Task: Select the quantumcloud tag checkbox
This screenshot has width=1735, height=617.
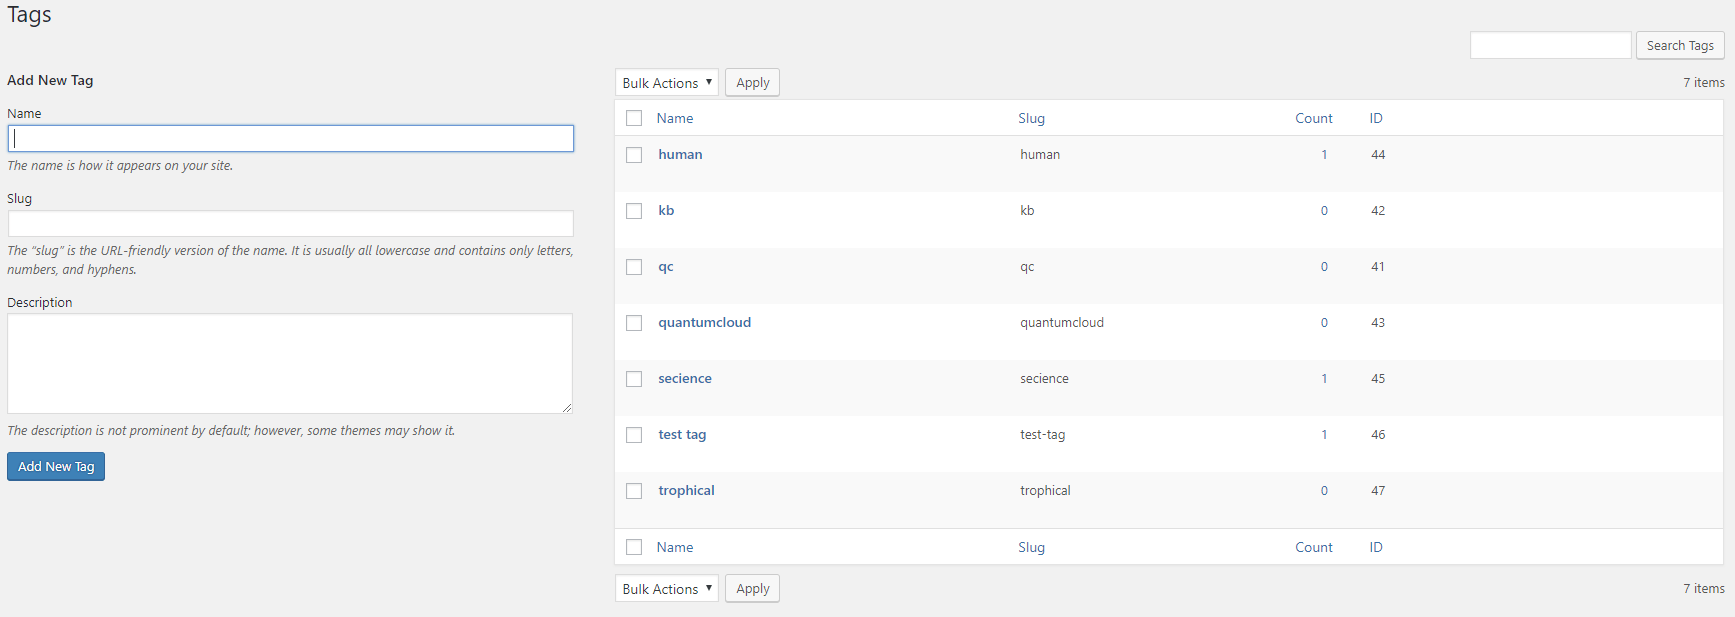Action: [x=634, y=323]
